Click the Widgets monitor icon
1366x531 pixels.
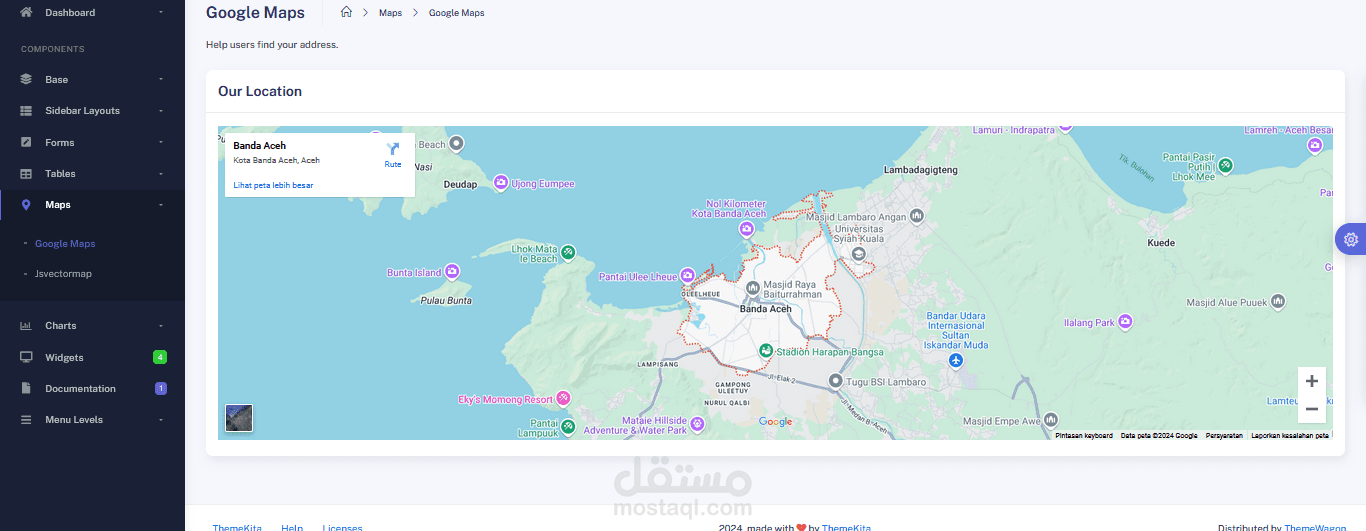[x=26, y=357]
